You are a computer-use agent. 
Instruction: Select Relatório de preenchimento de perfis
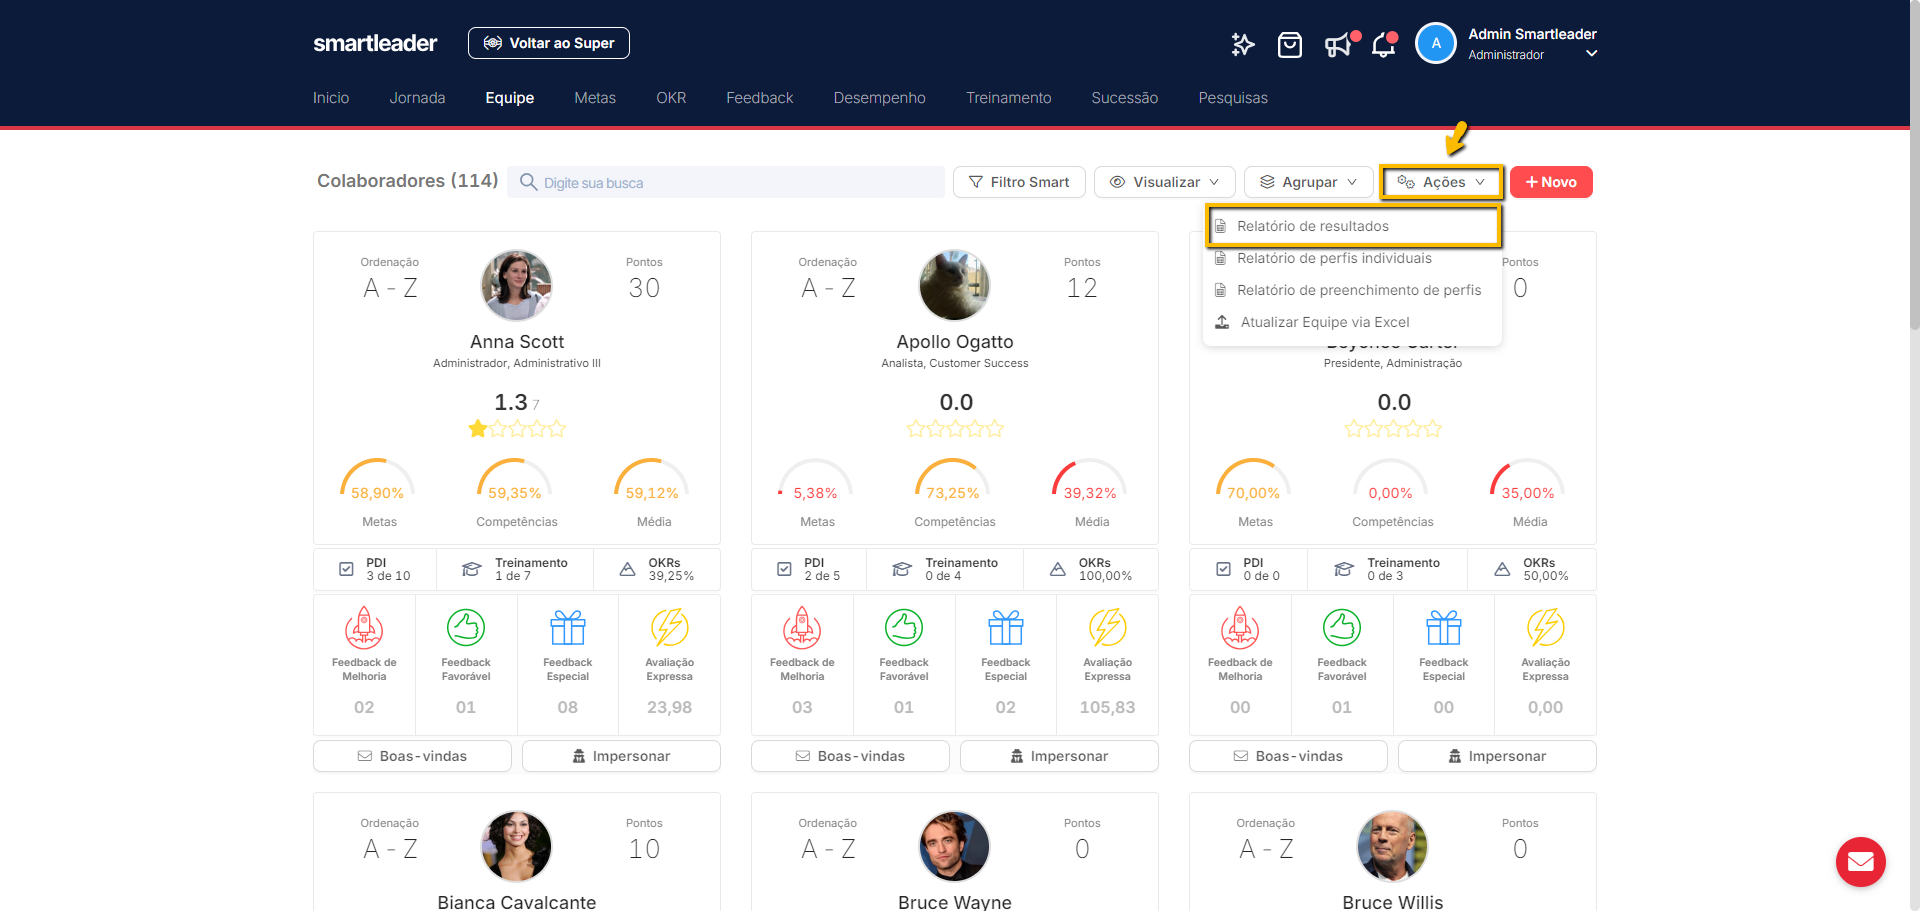(1353, 290)
